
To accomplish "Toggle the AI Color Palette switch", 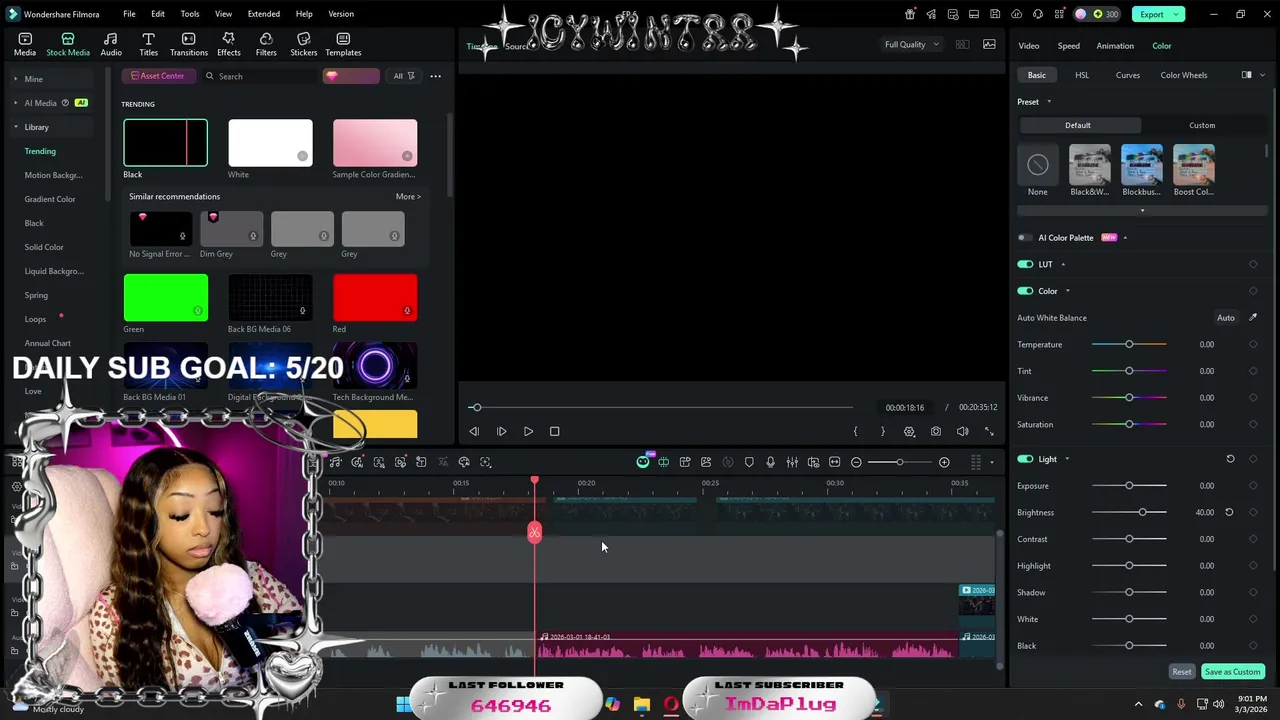I will click(x=1025, y=238).
